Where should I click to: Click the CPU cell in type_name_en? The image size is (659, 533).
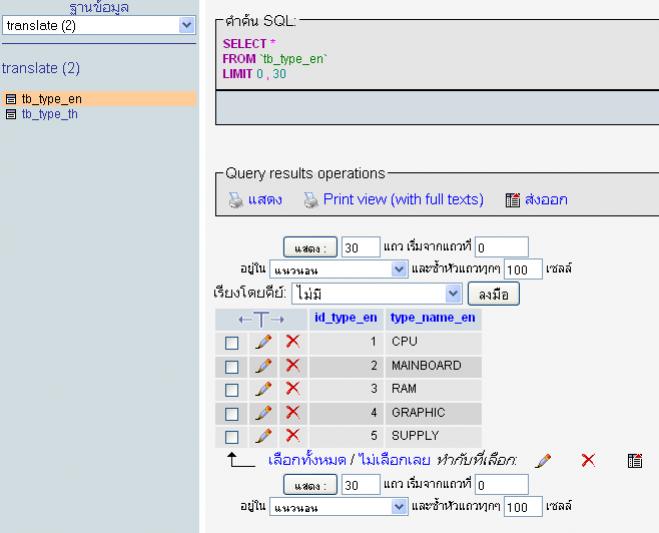433,342
